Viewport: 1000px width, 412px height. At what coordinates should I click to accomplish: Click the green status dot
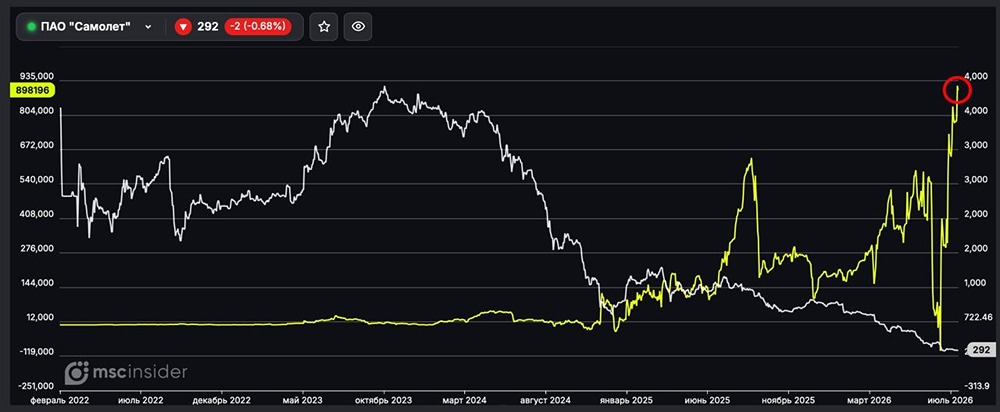click(31, 27)
